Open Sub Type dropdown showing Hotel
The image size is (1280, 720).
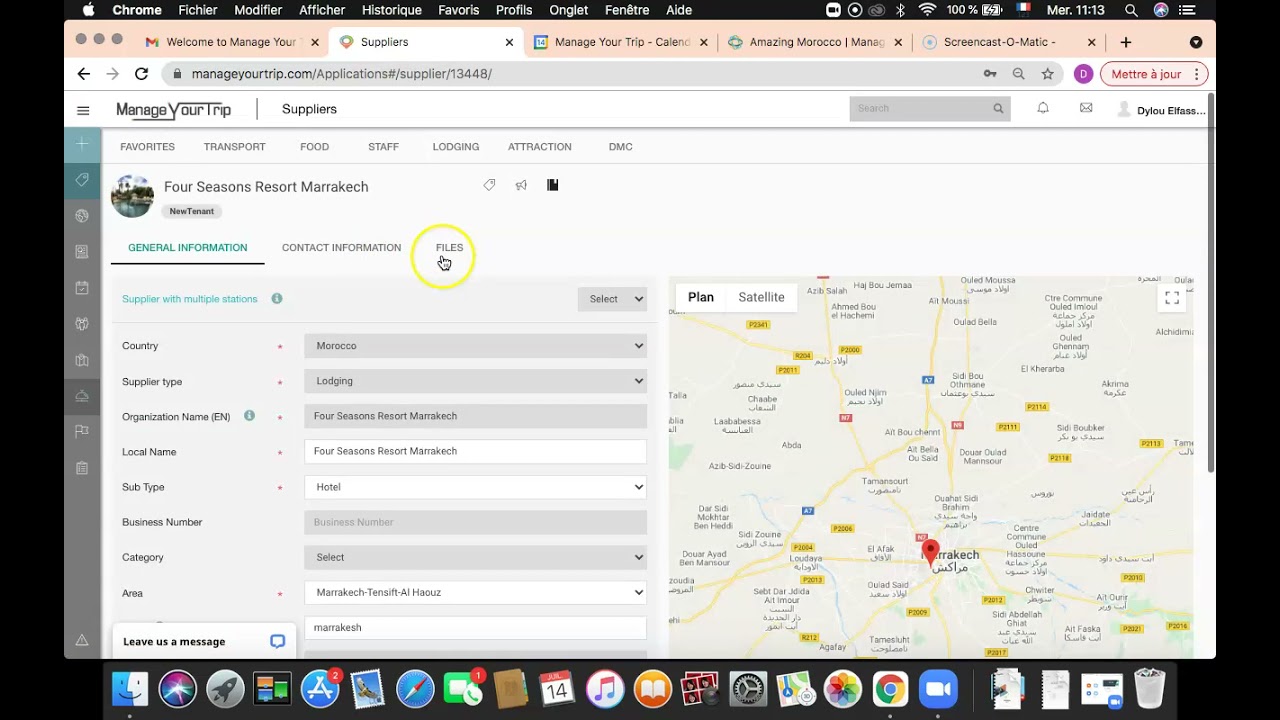coord(475,487)
